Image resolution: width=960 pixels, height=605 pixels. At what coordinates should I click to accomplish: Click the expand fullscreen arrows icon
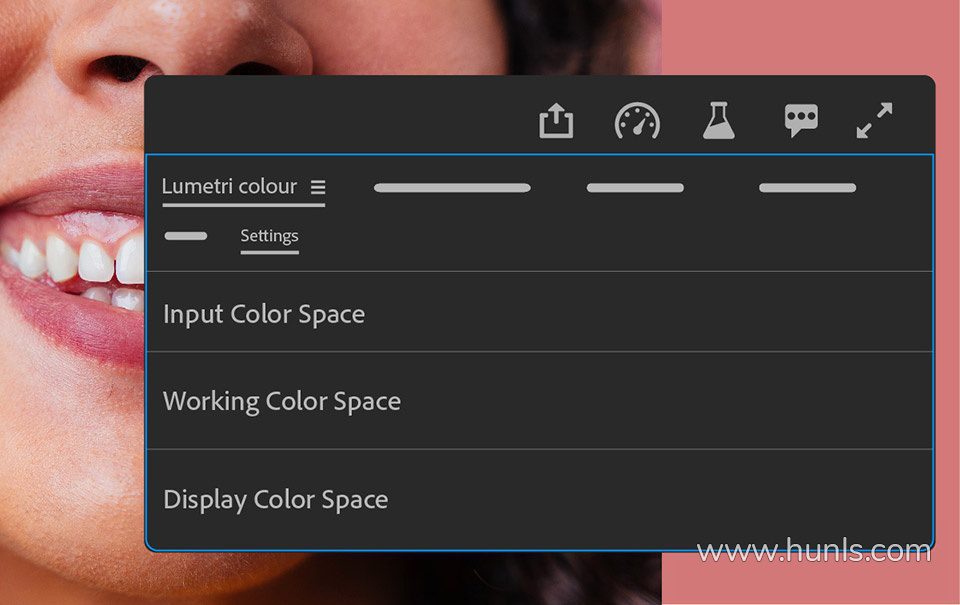[874, 120]
